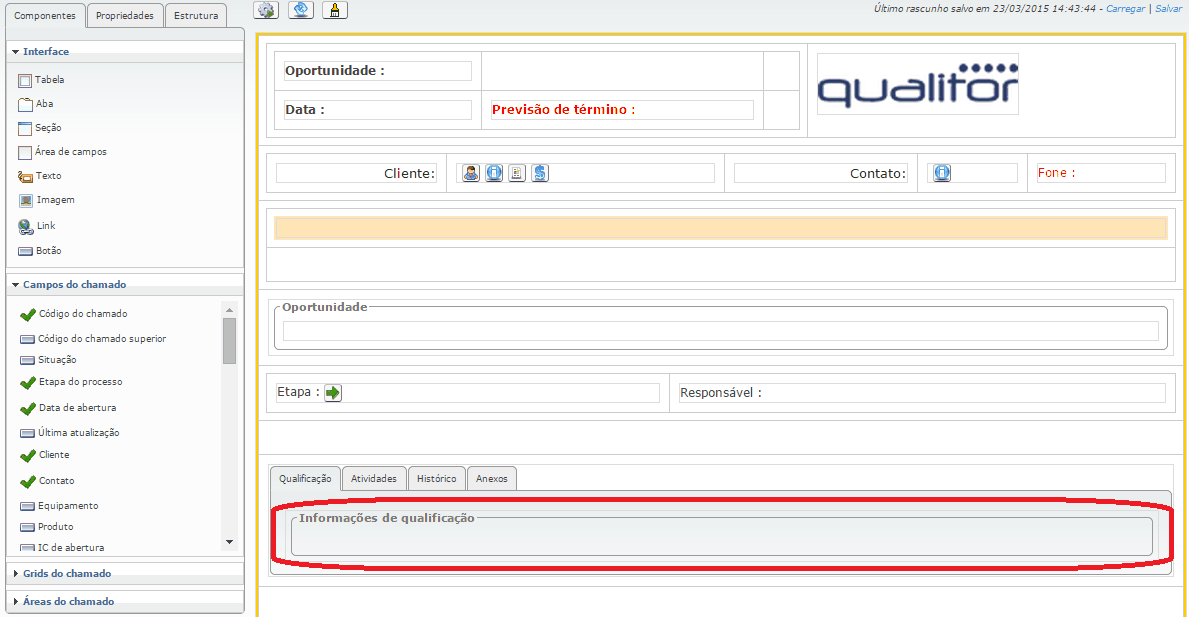This screenshot has height=619, width=1189.
Task: Click the Carregar link
Action: pyautogui.click(x=1125, y=8)
